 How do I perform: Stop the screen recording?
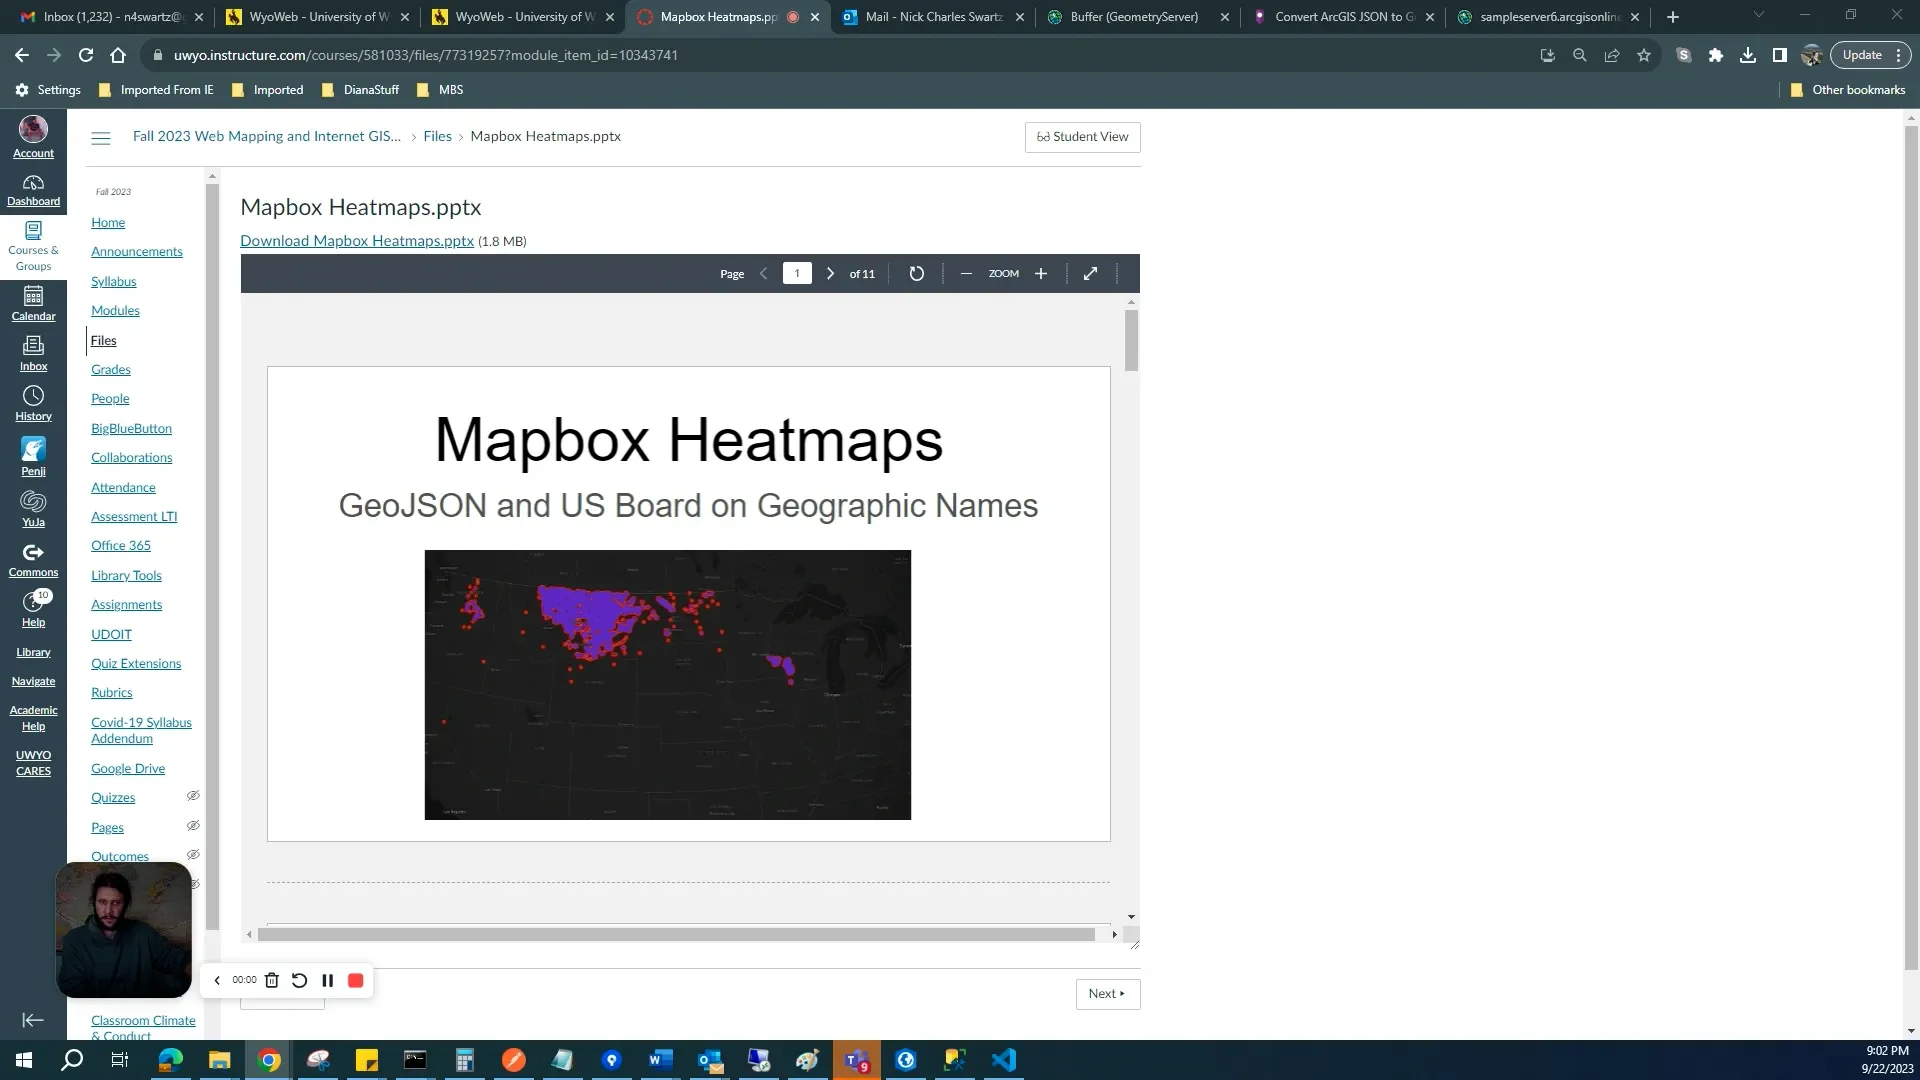coord(355,980)
